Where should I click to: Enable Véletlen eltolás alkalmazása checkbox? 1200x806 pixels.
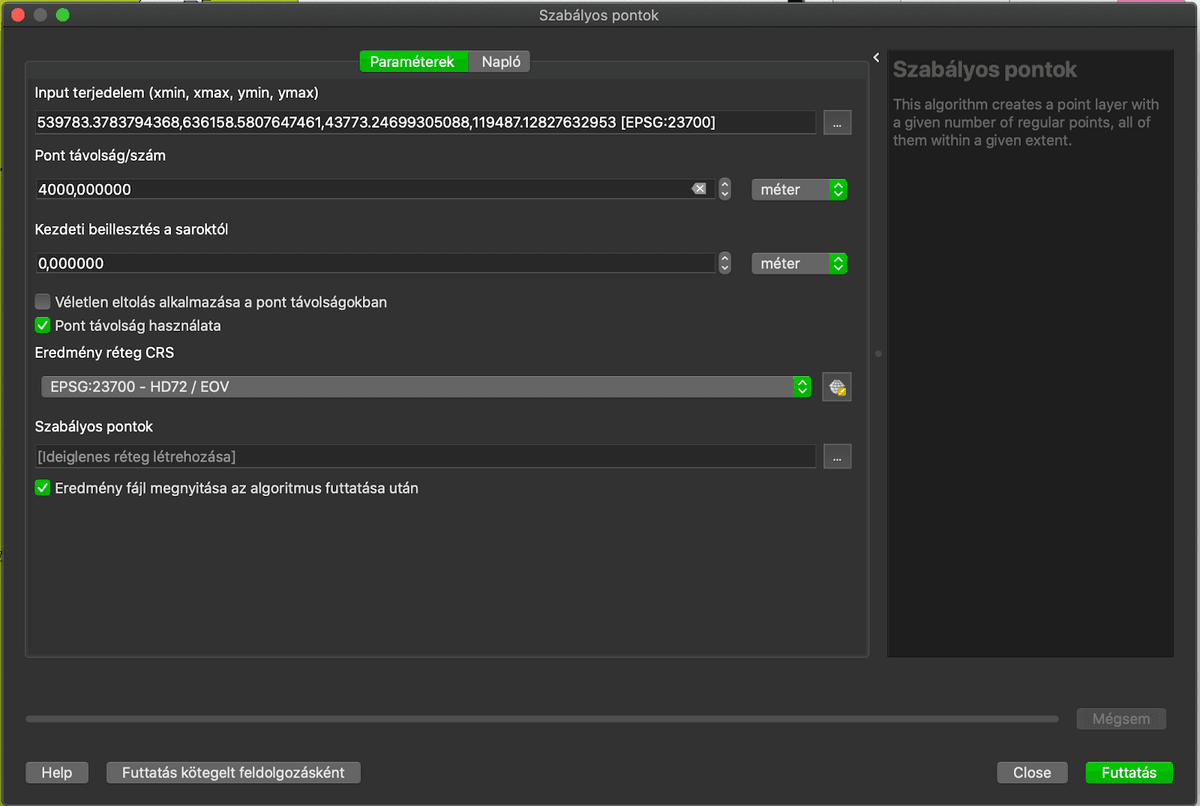click(43, 302)
